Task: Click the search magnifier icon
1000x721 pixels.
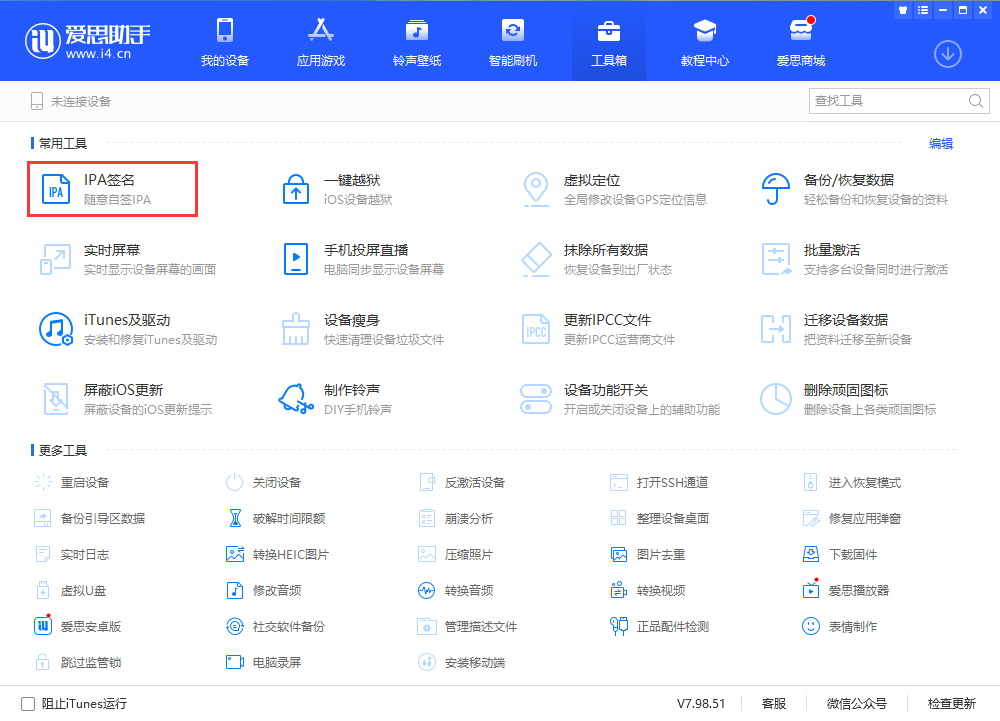Action: [975, 101]
